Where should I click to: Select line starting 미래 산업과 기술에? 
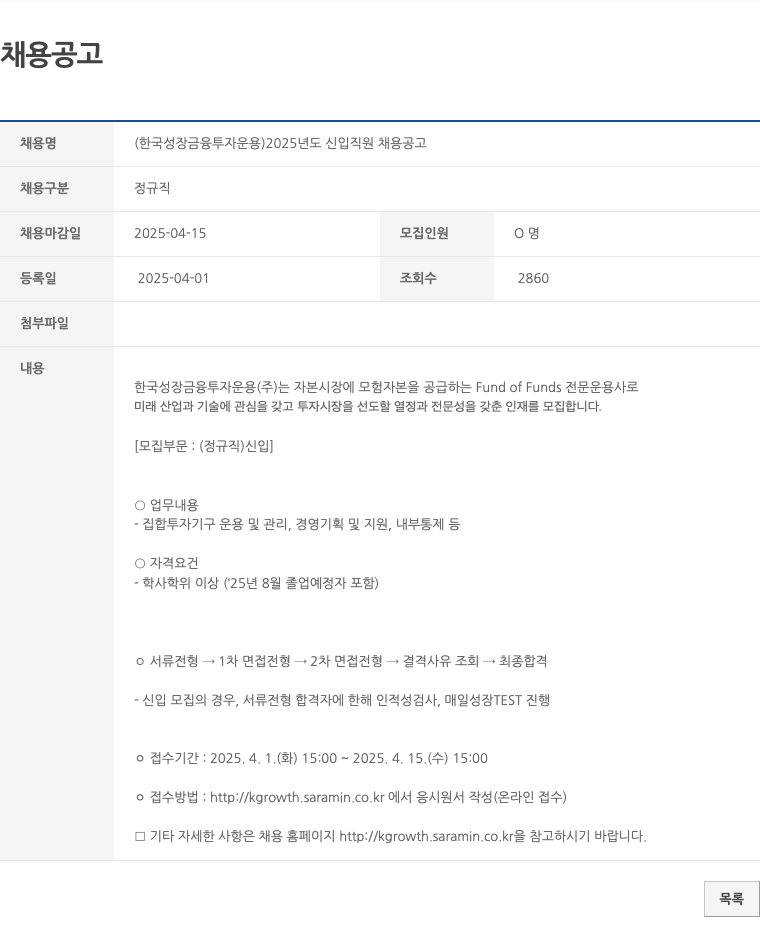click(368, 407)
